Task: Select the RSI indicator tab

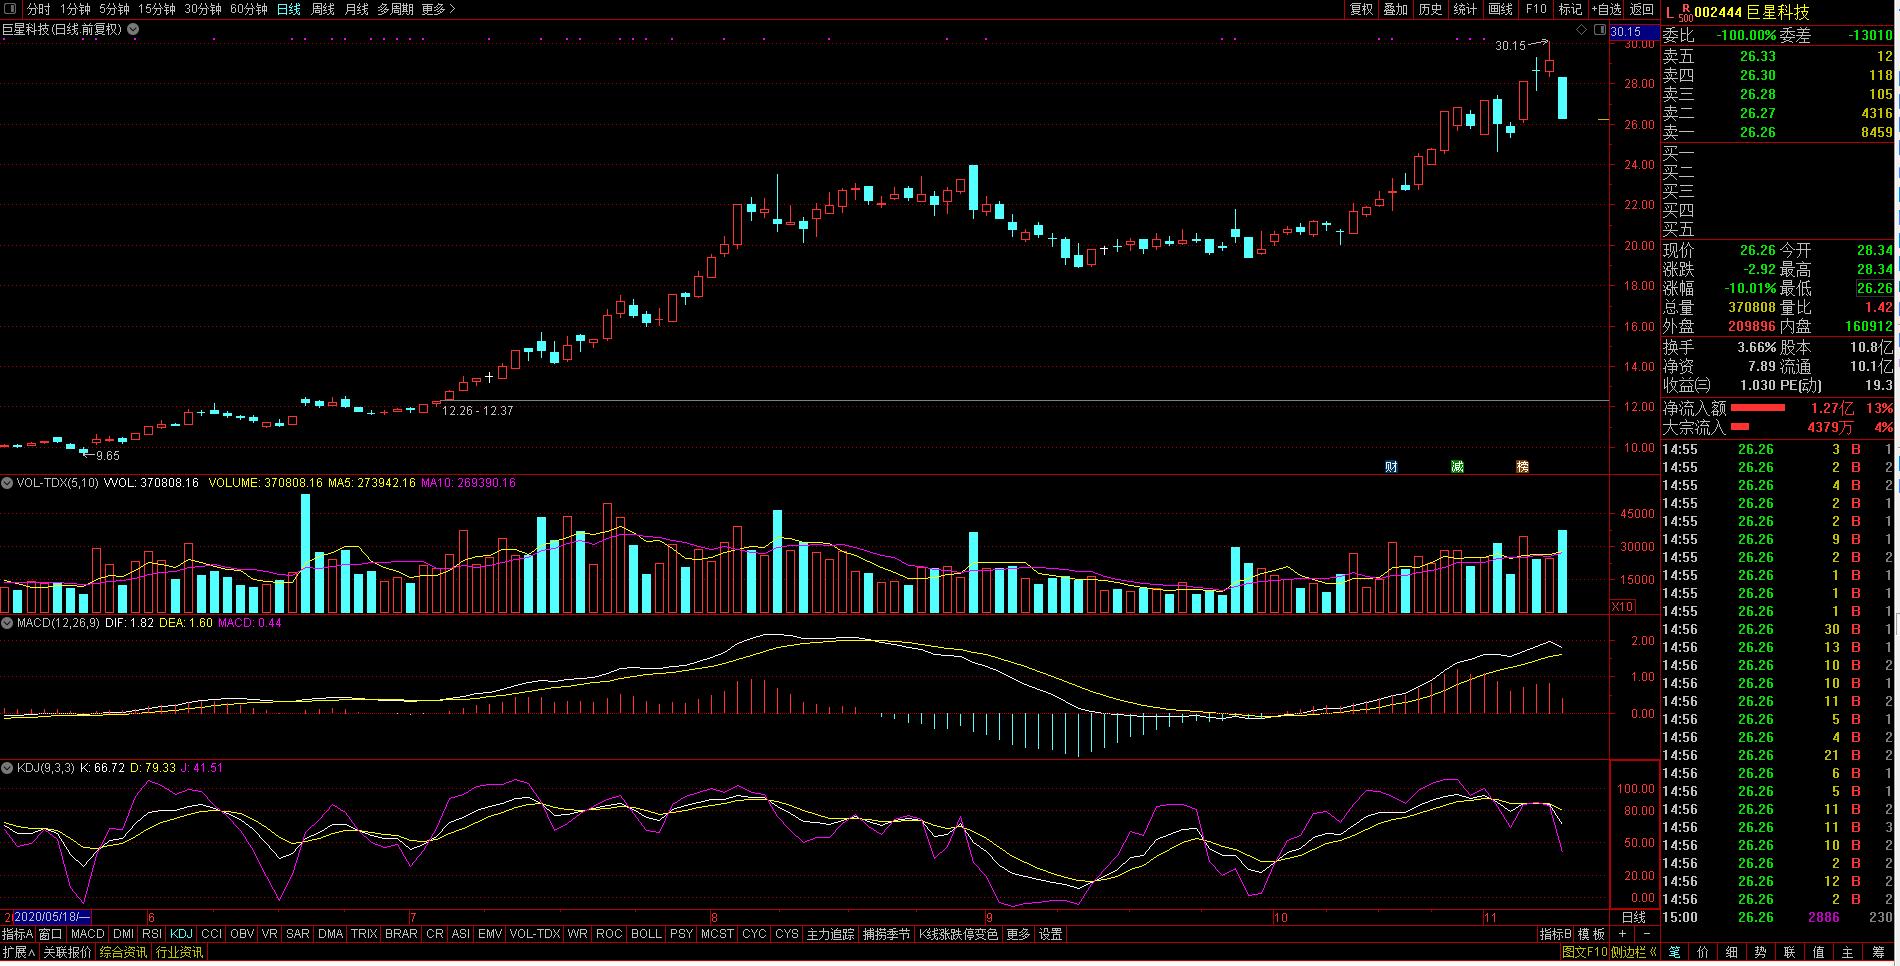Action: [152, 934]
